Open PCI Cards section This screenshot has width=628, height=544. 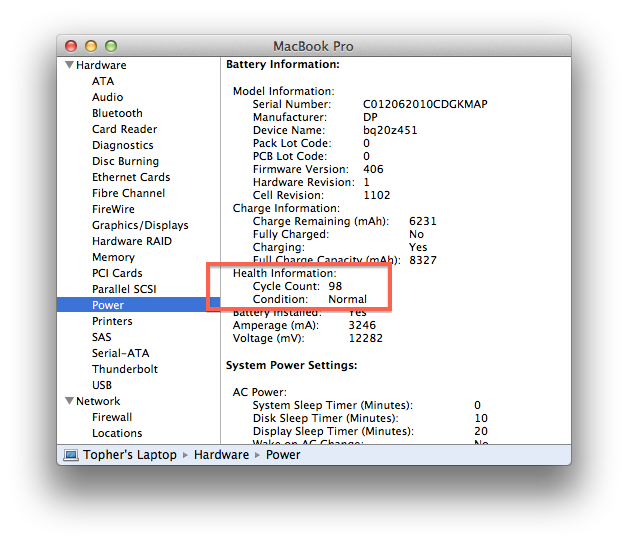point(117,273)
